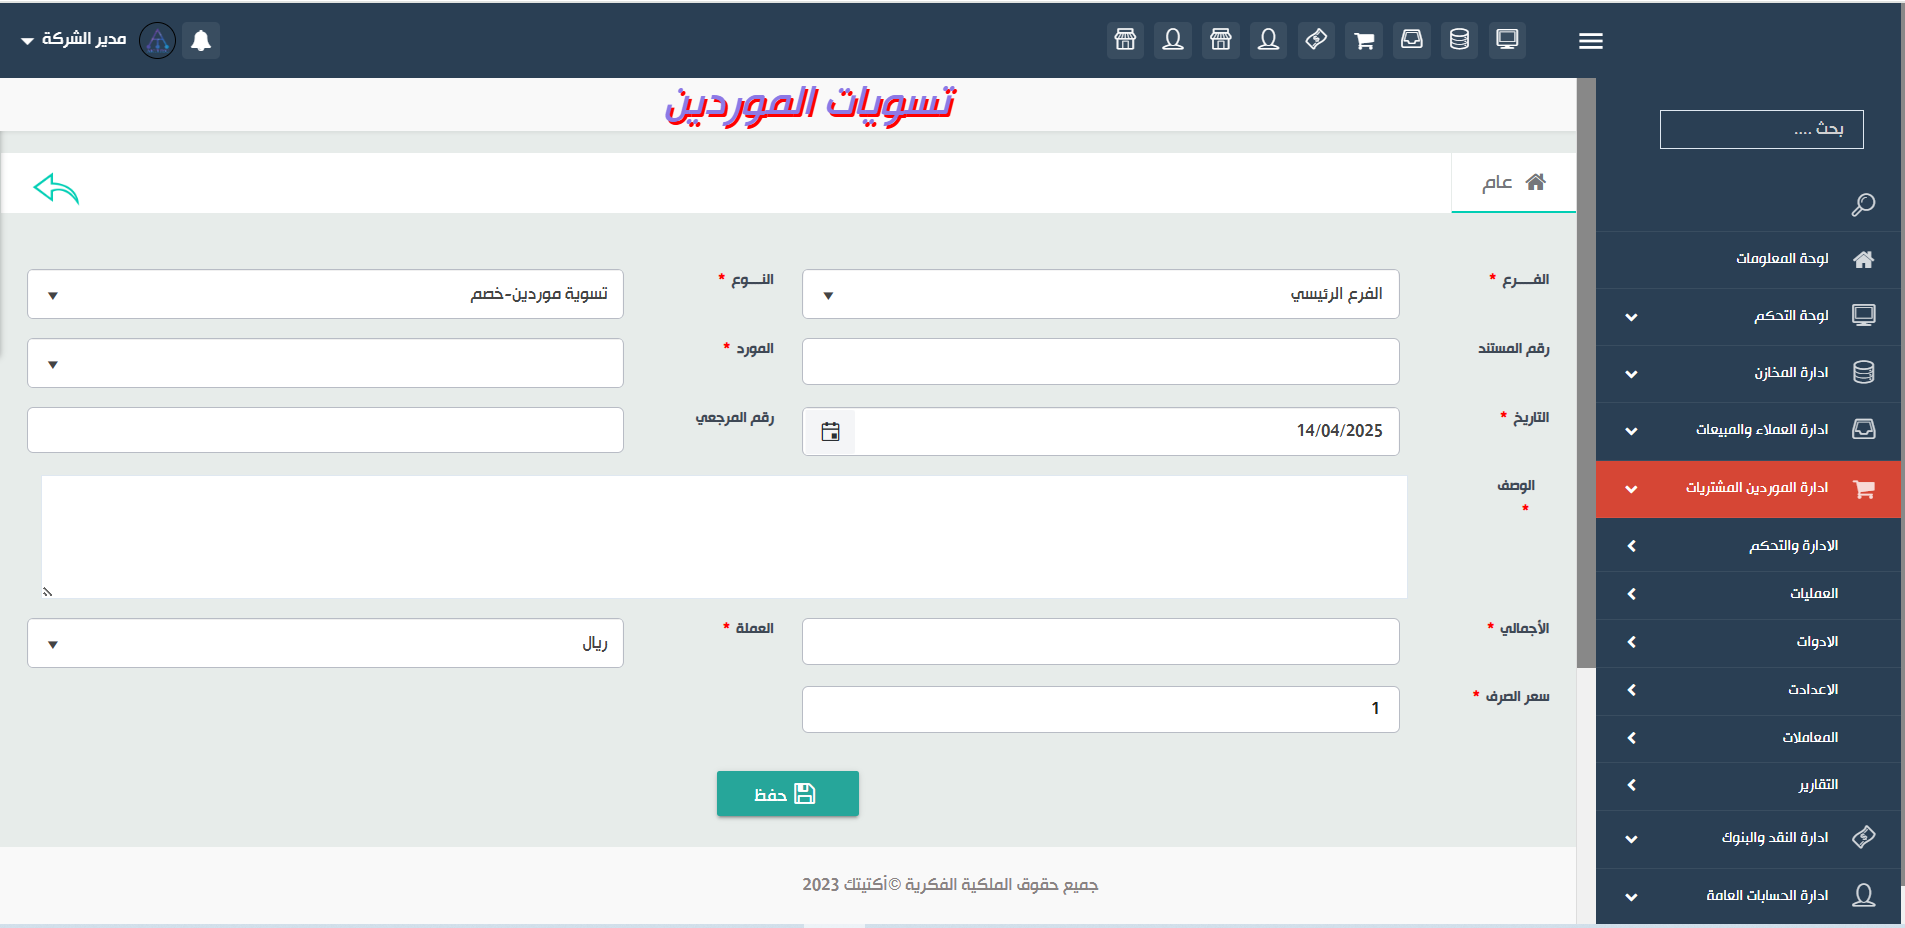The image size is (1905, 928).
Task: Expand ادارة العملاء والمبيعات chevron
Action: point(1631,431)
